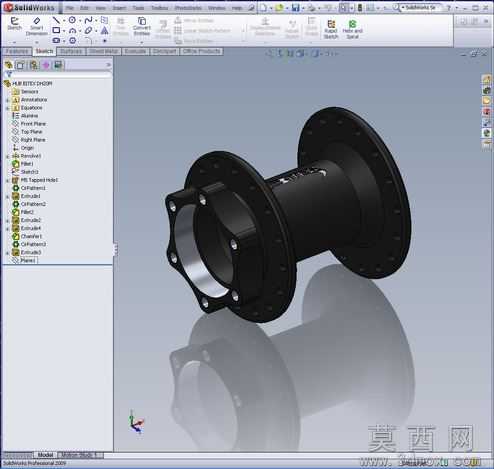This screenshot has height=469, width=494.
Task: Open dropdown next to New document icon
Action: click(271, 8)
